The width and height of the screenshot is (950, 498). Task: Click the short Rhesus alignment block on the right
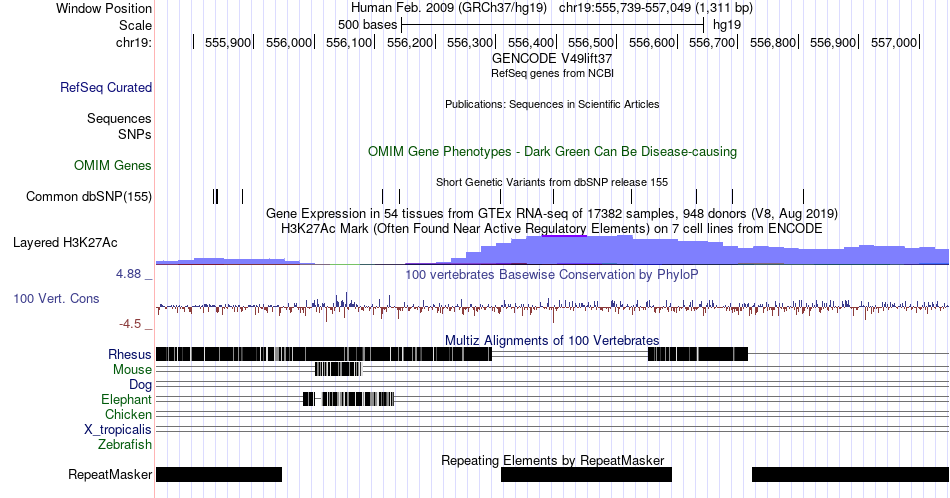(x=698, y=354)
